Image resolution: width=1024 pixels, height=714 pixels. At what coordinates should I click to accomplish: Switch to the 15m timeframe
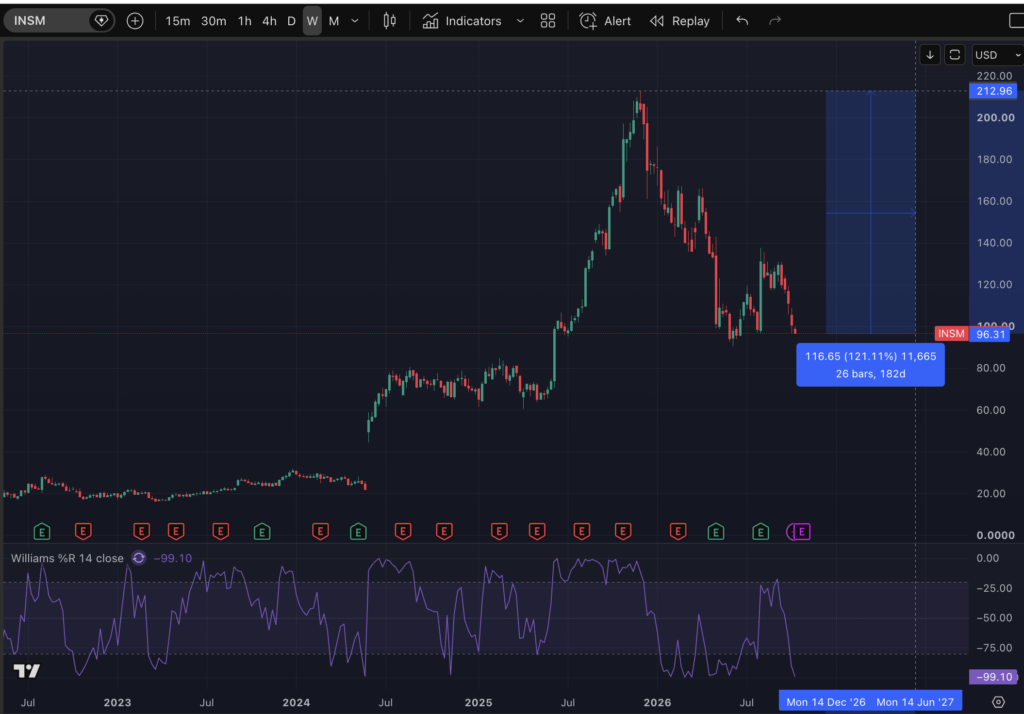click(x=178, y=21)
